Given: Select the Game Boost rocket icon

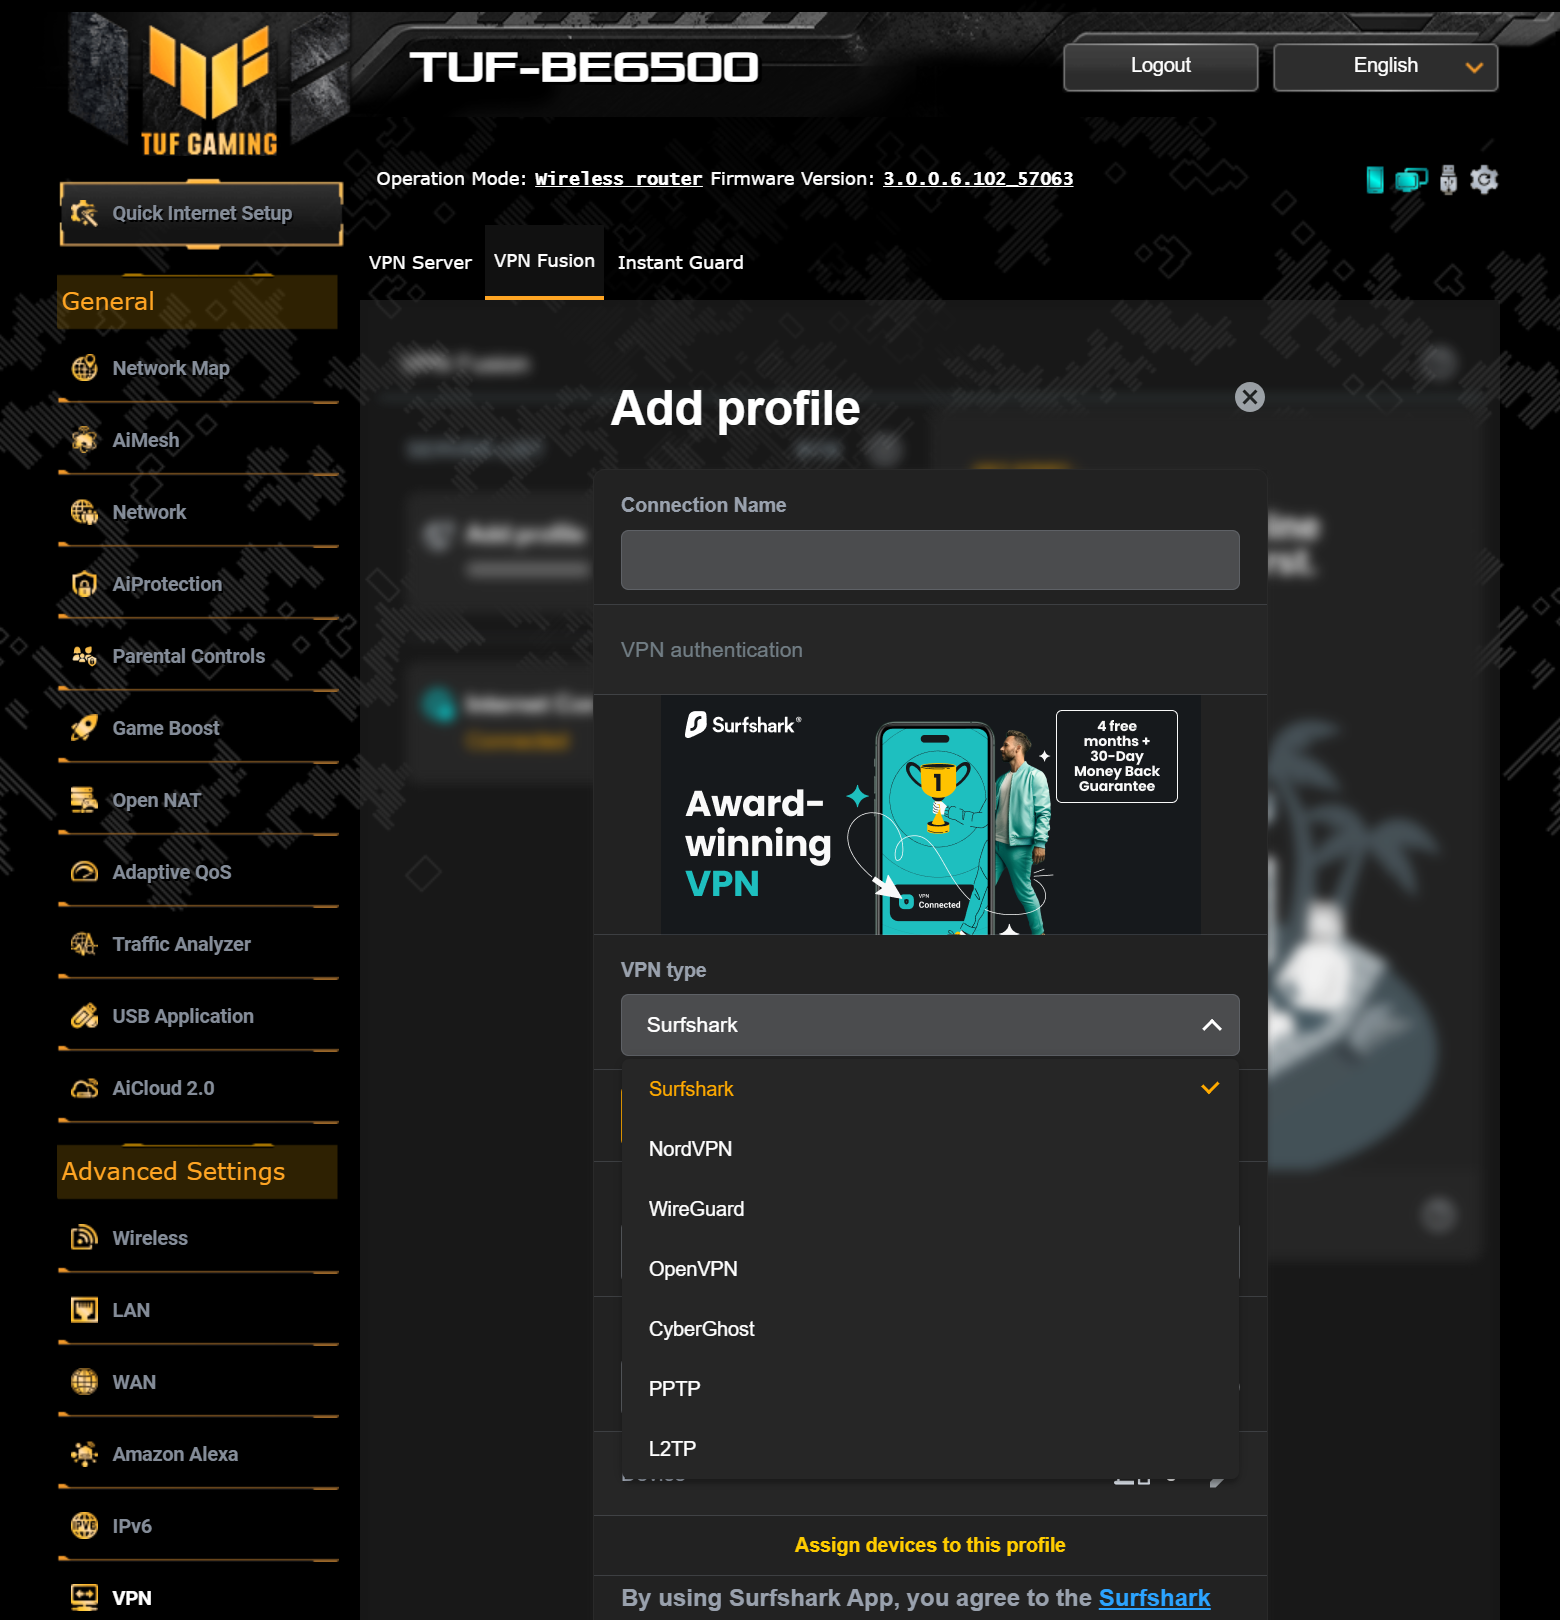Looking at the screenshot, I should 84,728.
